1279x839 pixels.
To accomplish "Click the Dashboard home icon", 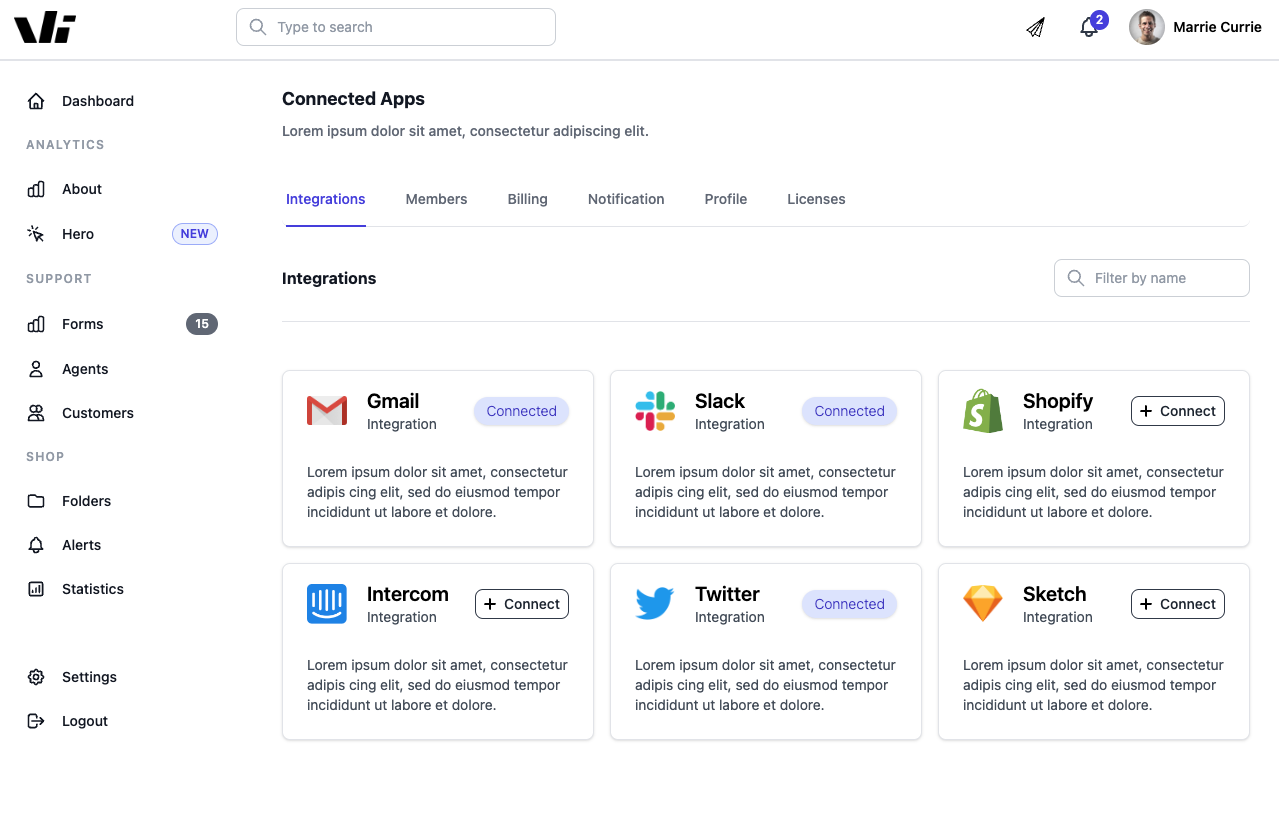I will click(x=36, y=101).
